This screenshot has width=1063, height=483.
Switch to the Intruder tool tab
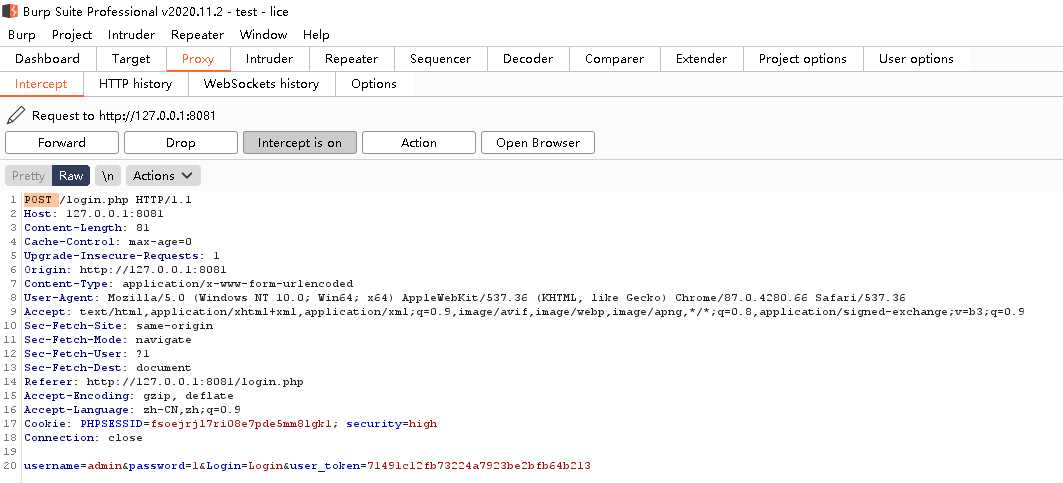click(269, 59)
